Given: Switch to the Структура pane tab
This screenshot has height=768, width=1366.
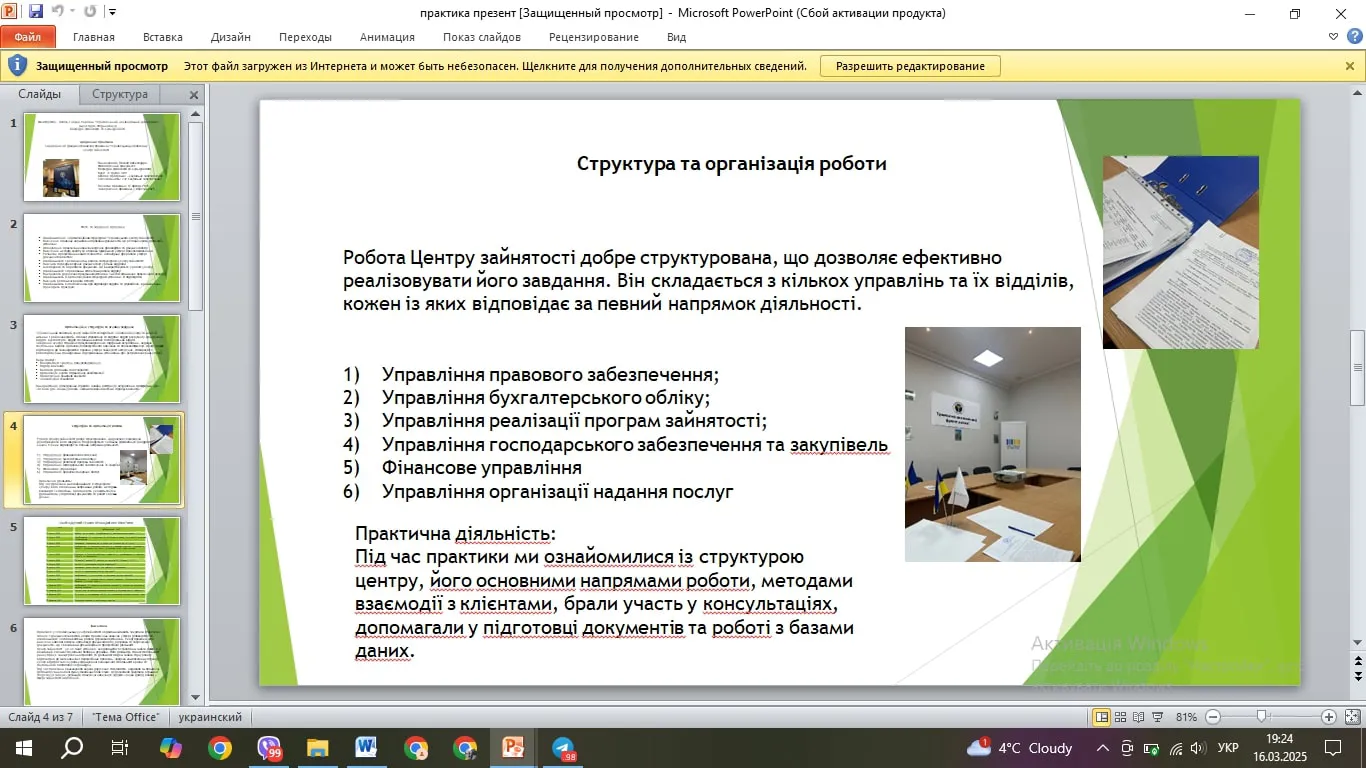Looking at the screenshot, I should pos(120,94).
